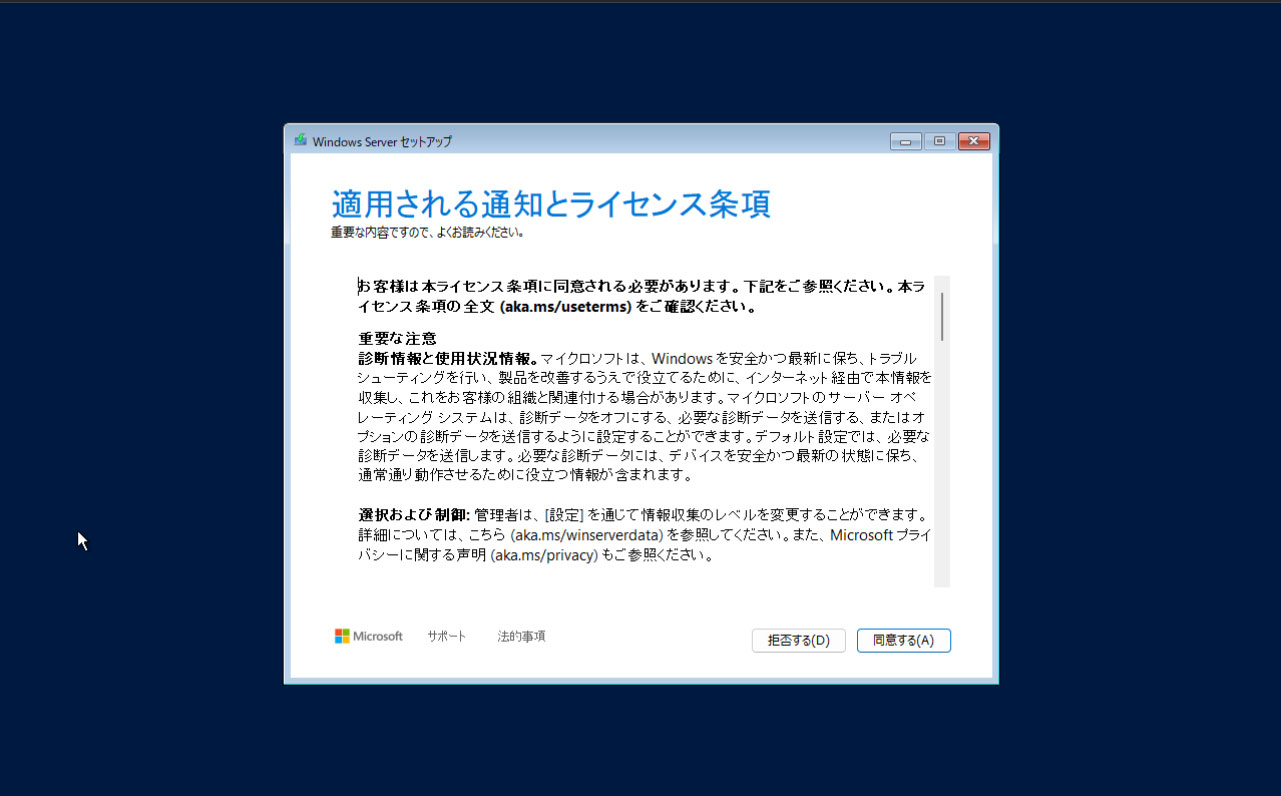Viewport: 1281px width, 796px height.
Task: Click the 診断情報と使用状況情報 bold text
Action: coord(446,358)
